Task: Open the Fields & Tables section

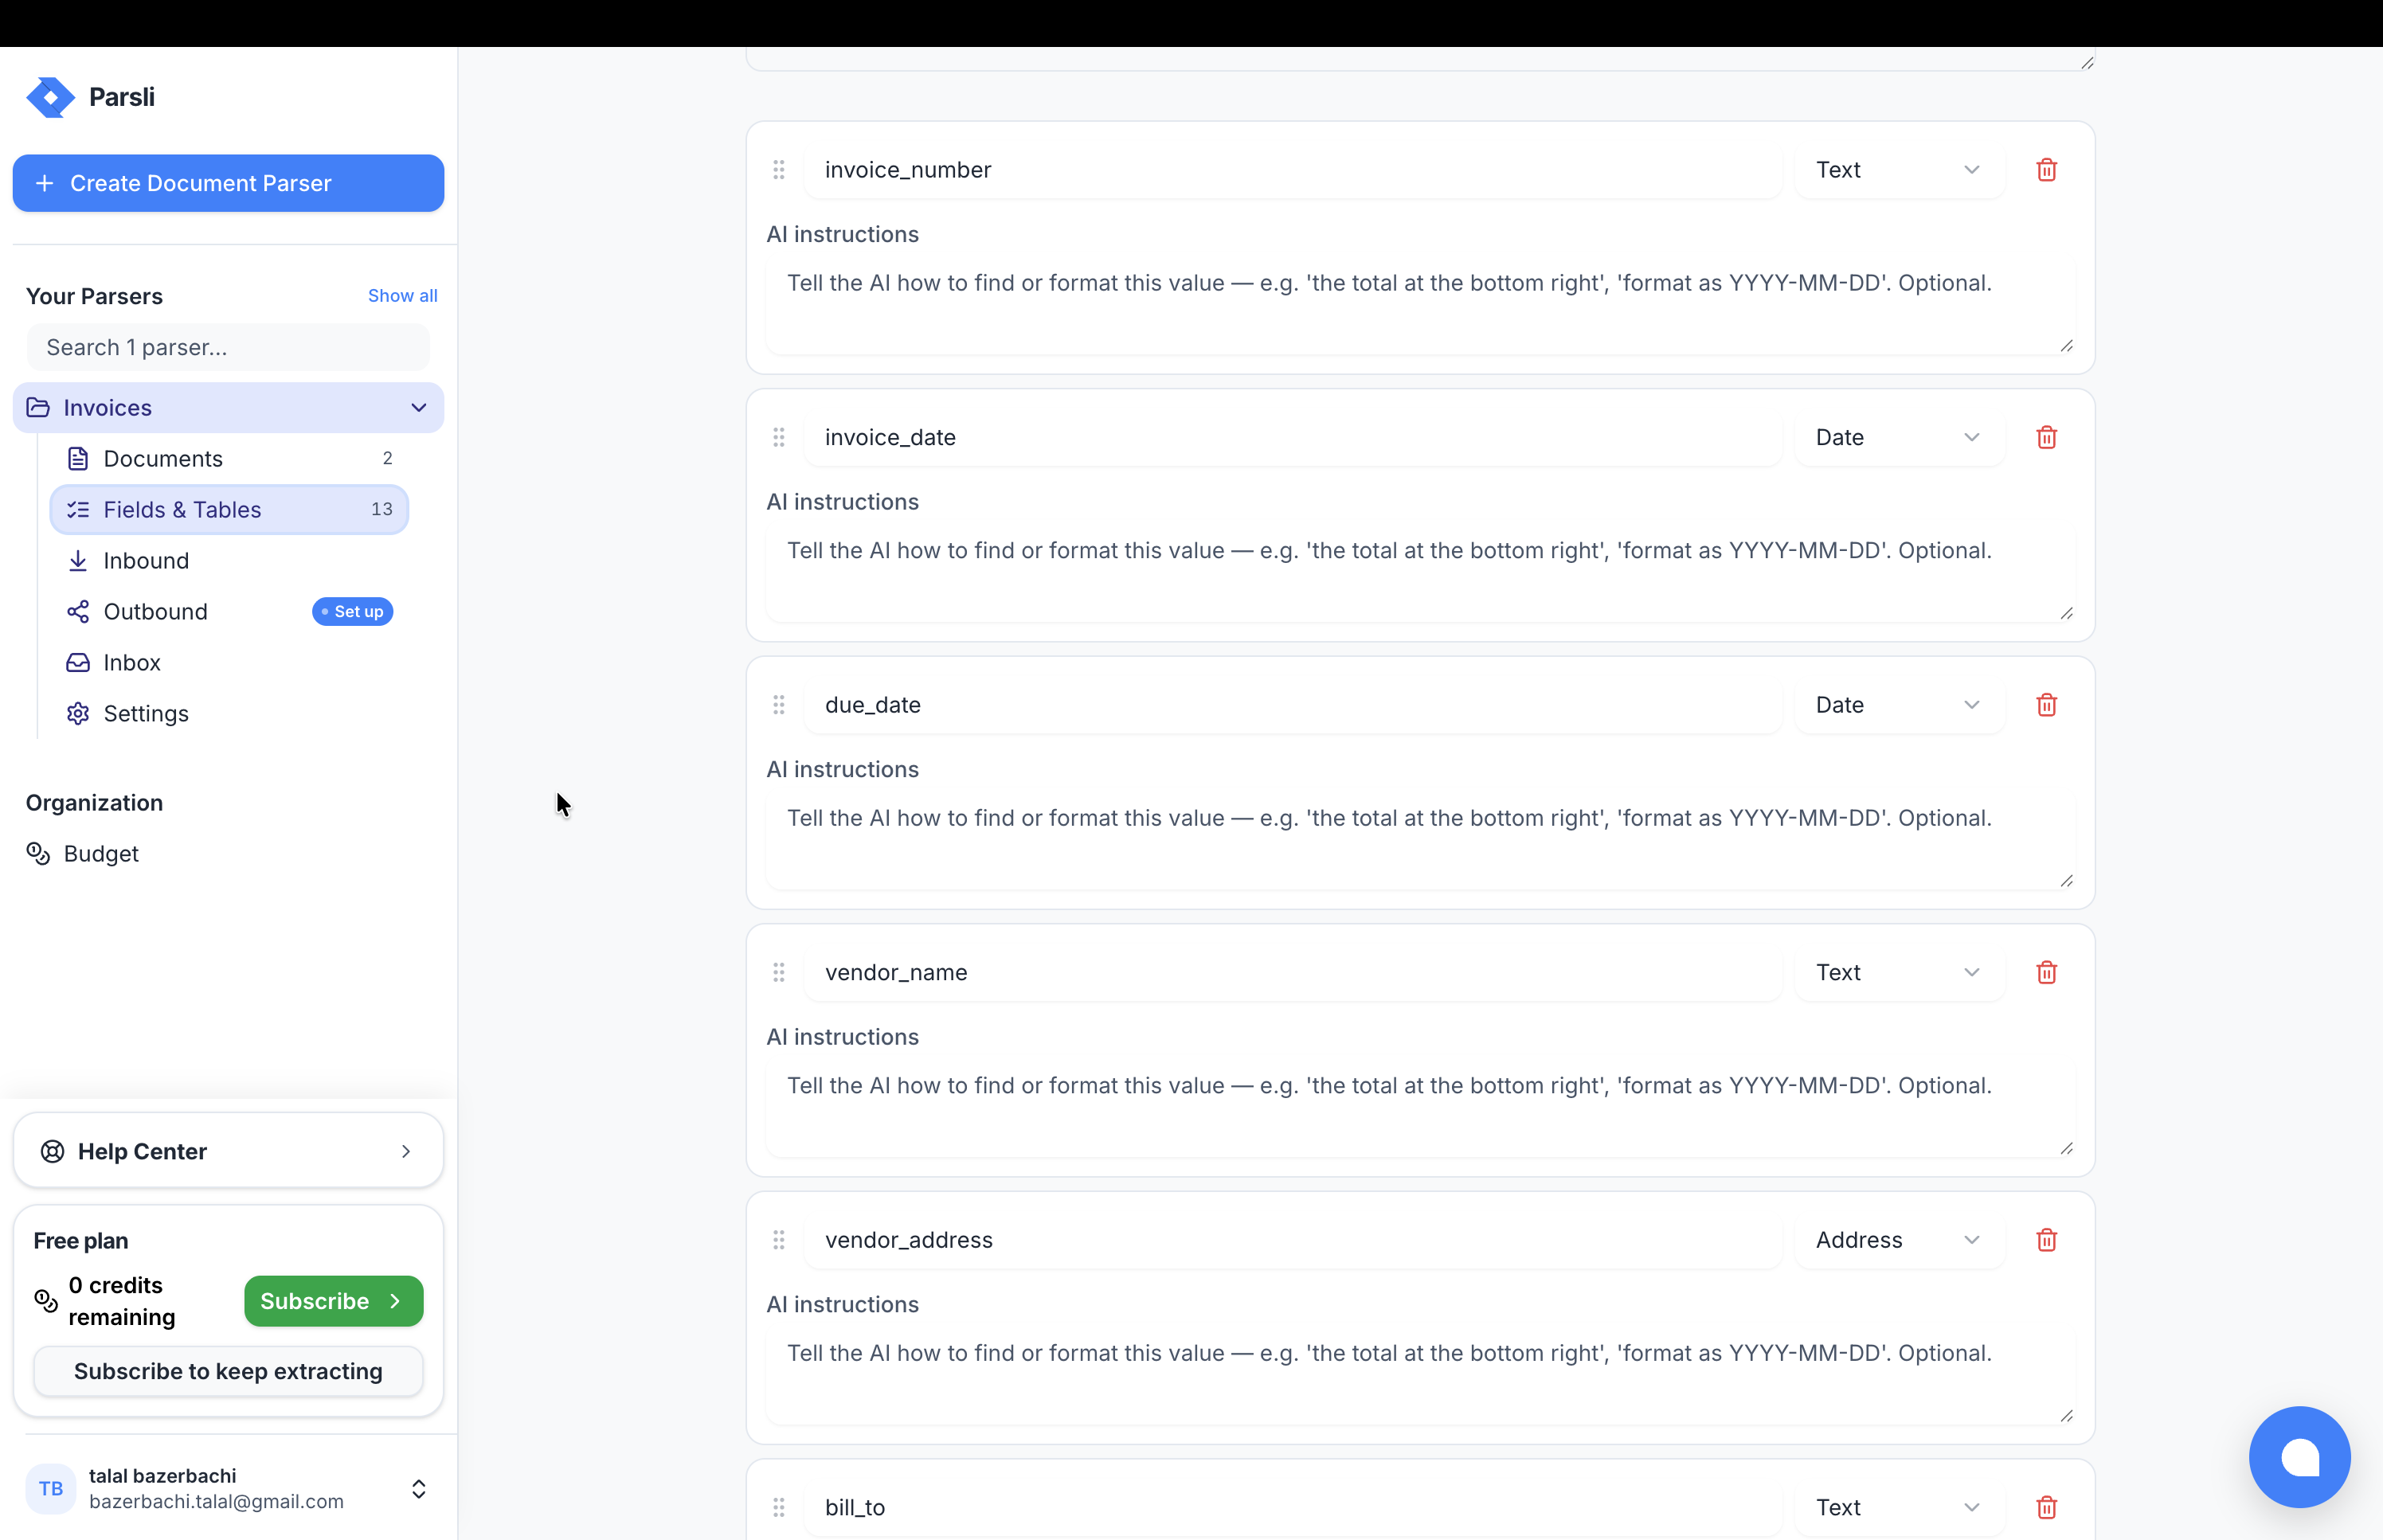Action: click(x=229, y=510)
